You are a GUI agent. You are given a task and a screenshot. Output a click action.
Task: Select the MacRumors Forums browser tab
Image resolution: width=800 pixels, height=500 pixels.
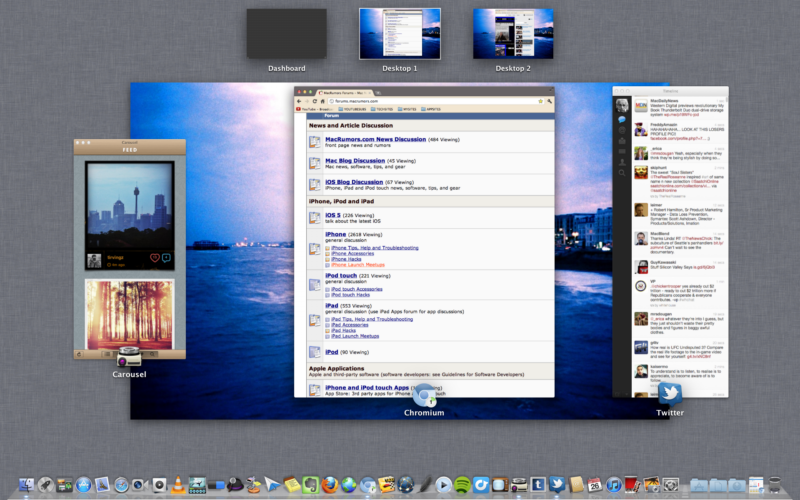[x=345, y=93]
